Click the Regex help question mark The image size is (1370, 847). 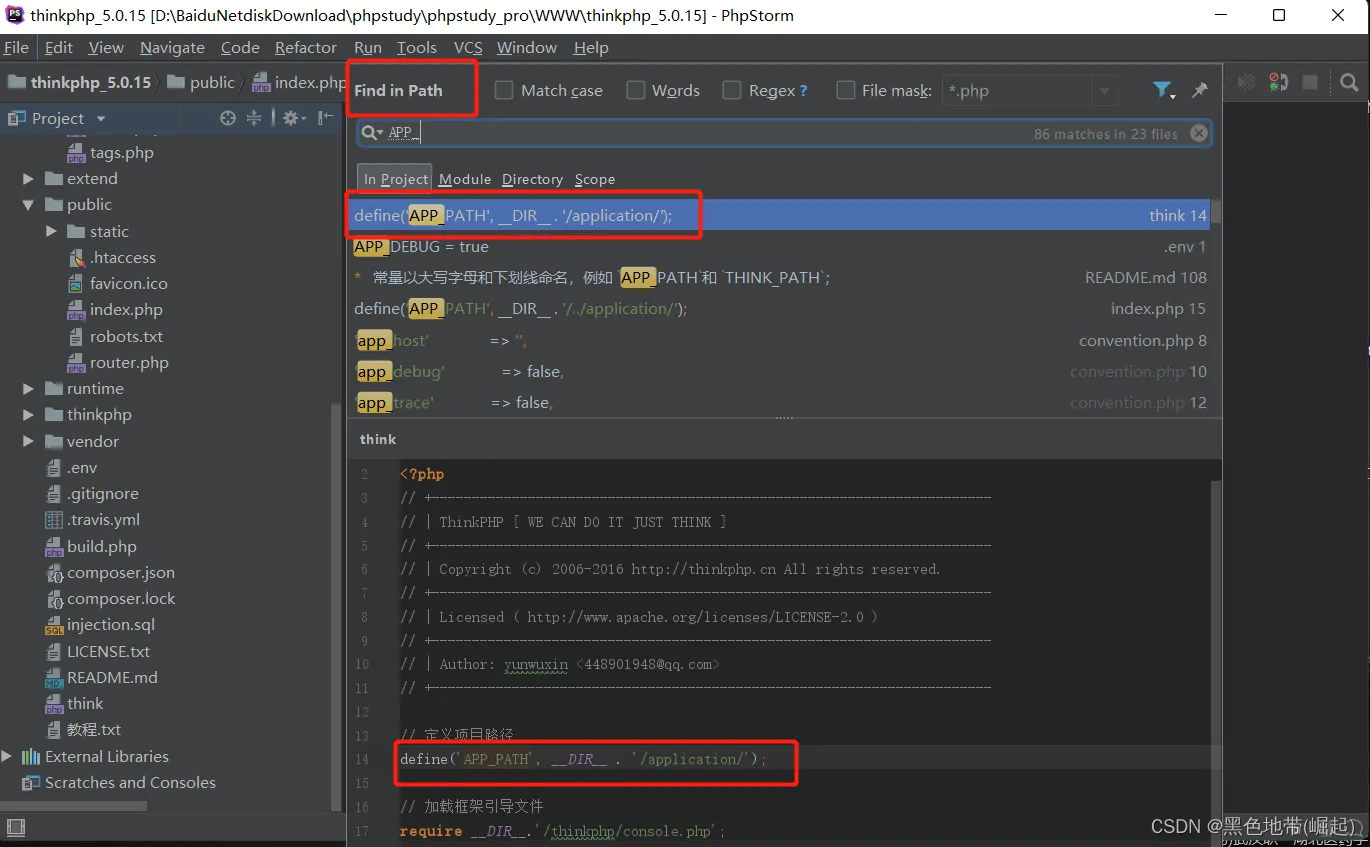pyautogui.click(x=803, y=91)
